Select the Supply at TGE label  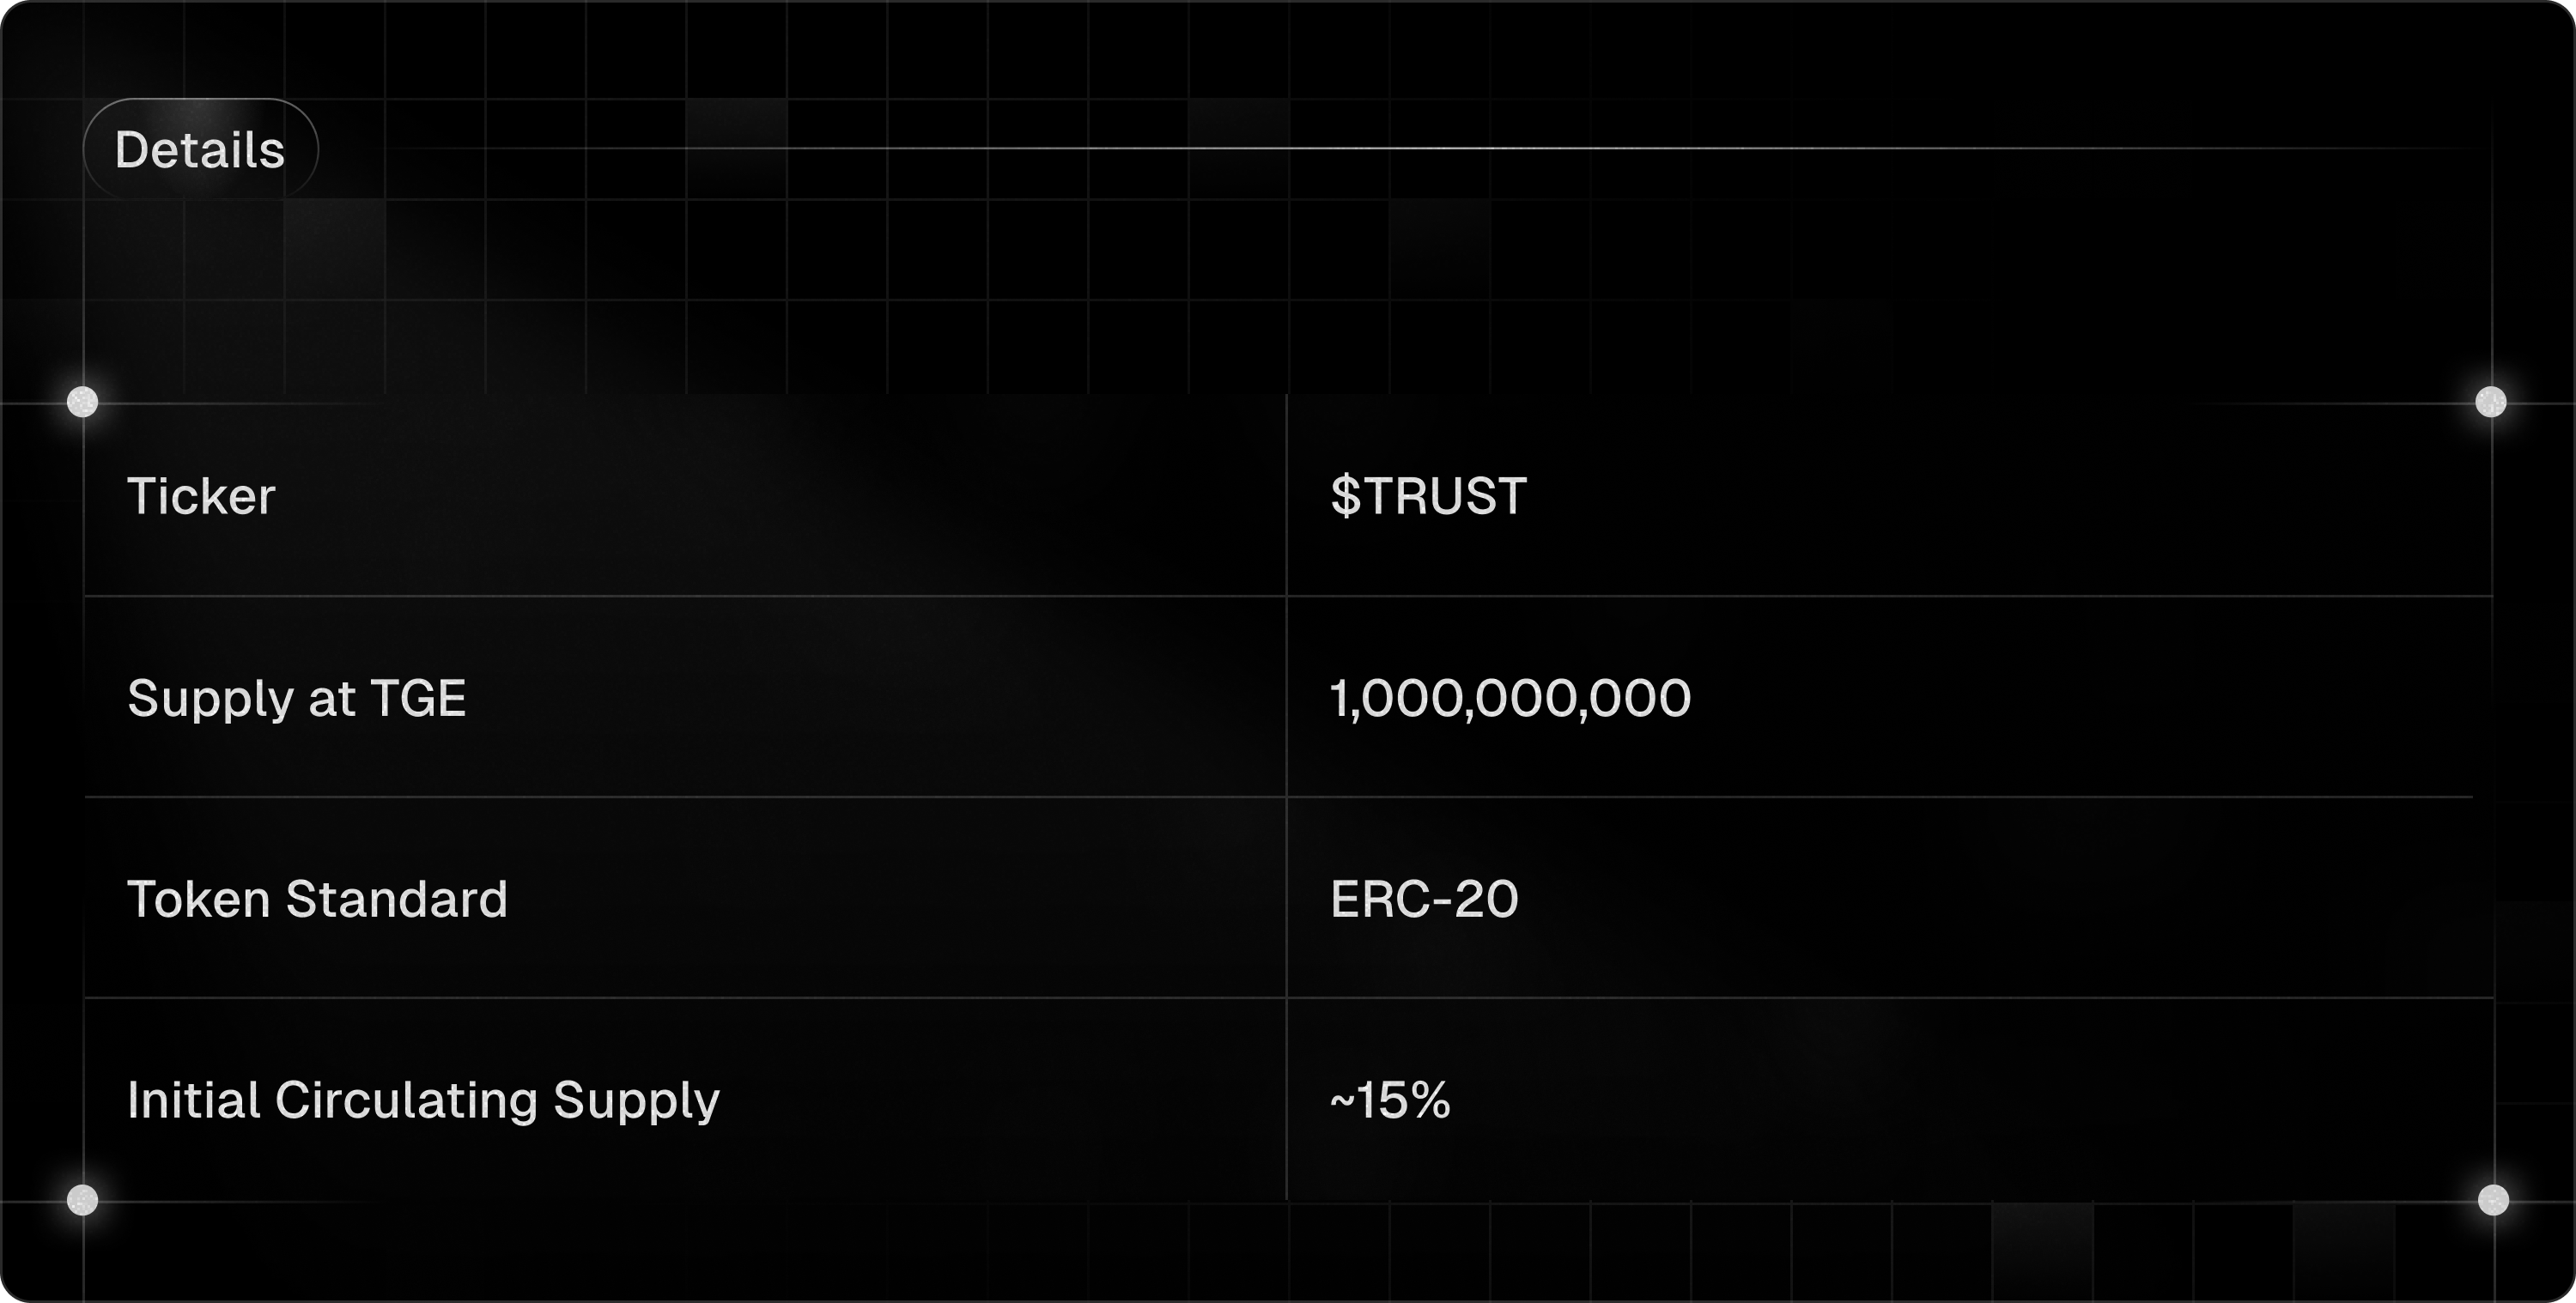tap(296, 698)
